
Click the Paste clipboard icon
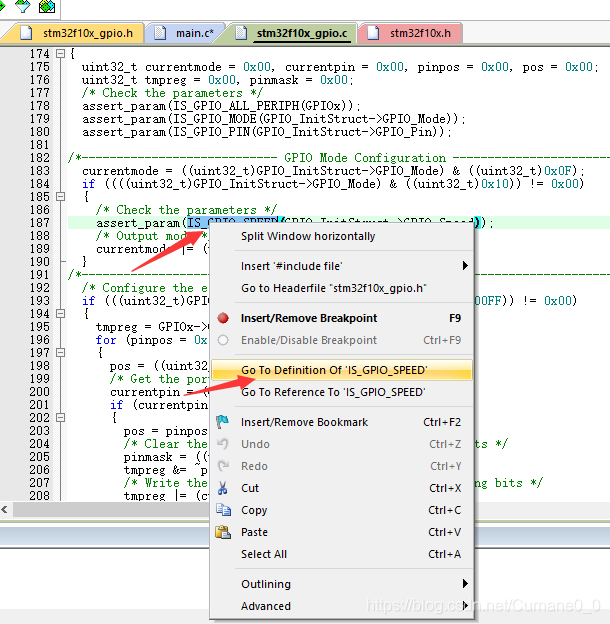click(x=223, y=532)
